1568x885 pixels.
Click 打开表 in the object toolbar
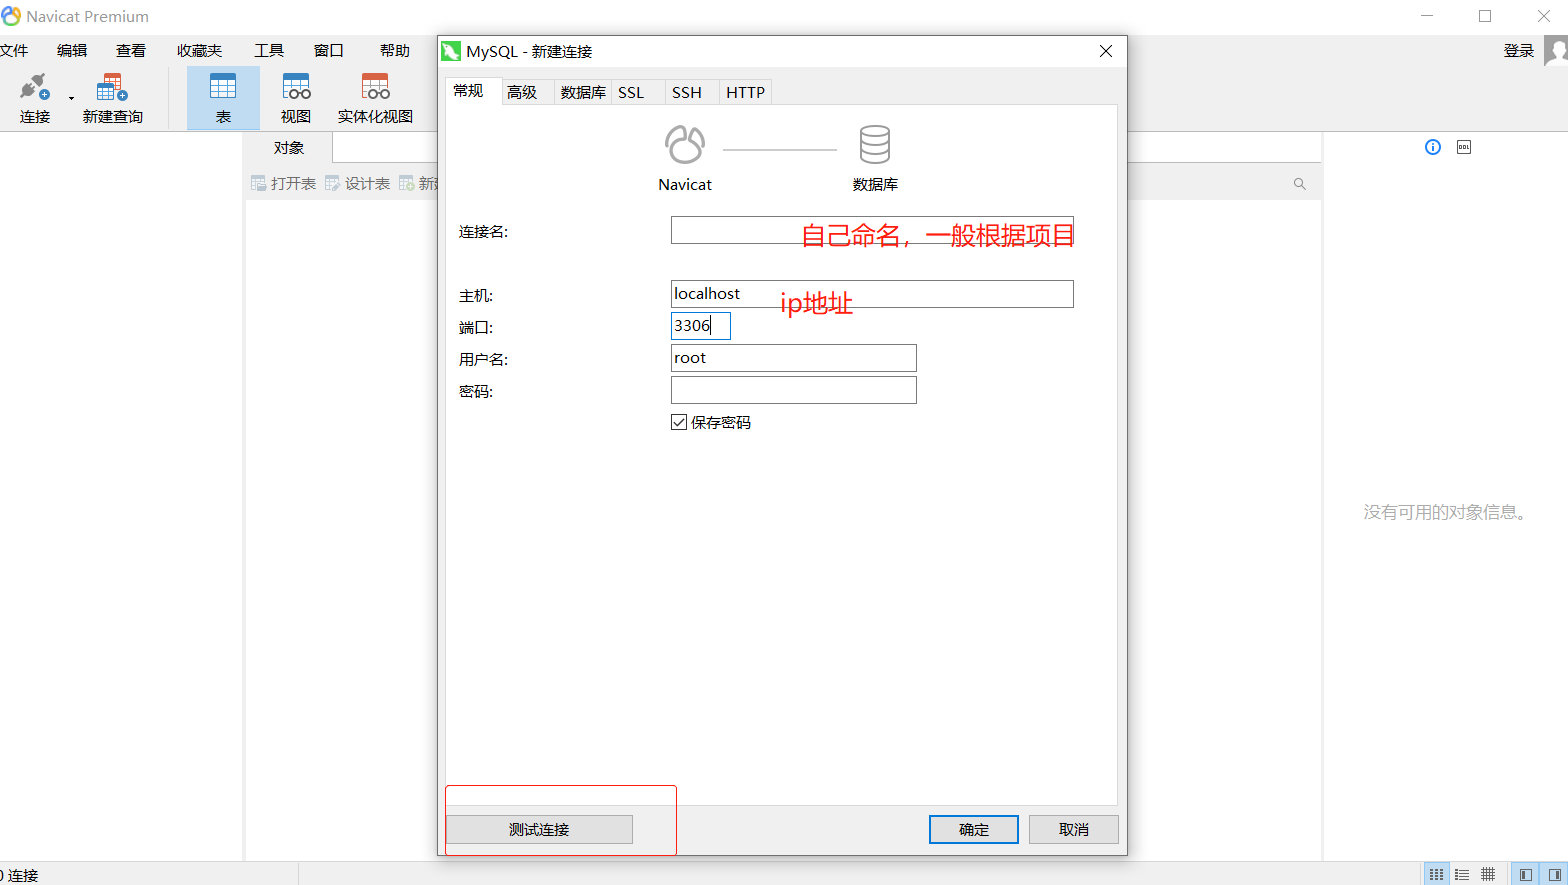click(x=284, y=183)
